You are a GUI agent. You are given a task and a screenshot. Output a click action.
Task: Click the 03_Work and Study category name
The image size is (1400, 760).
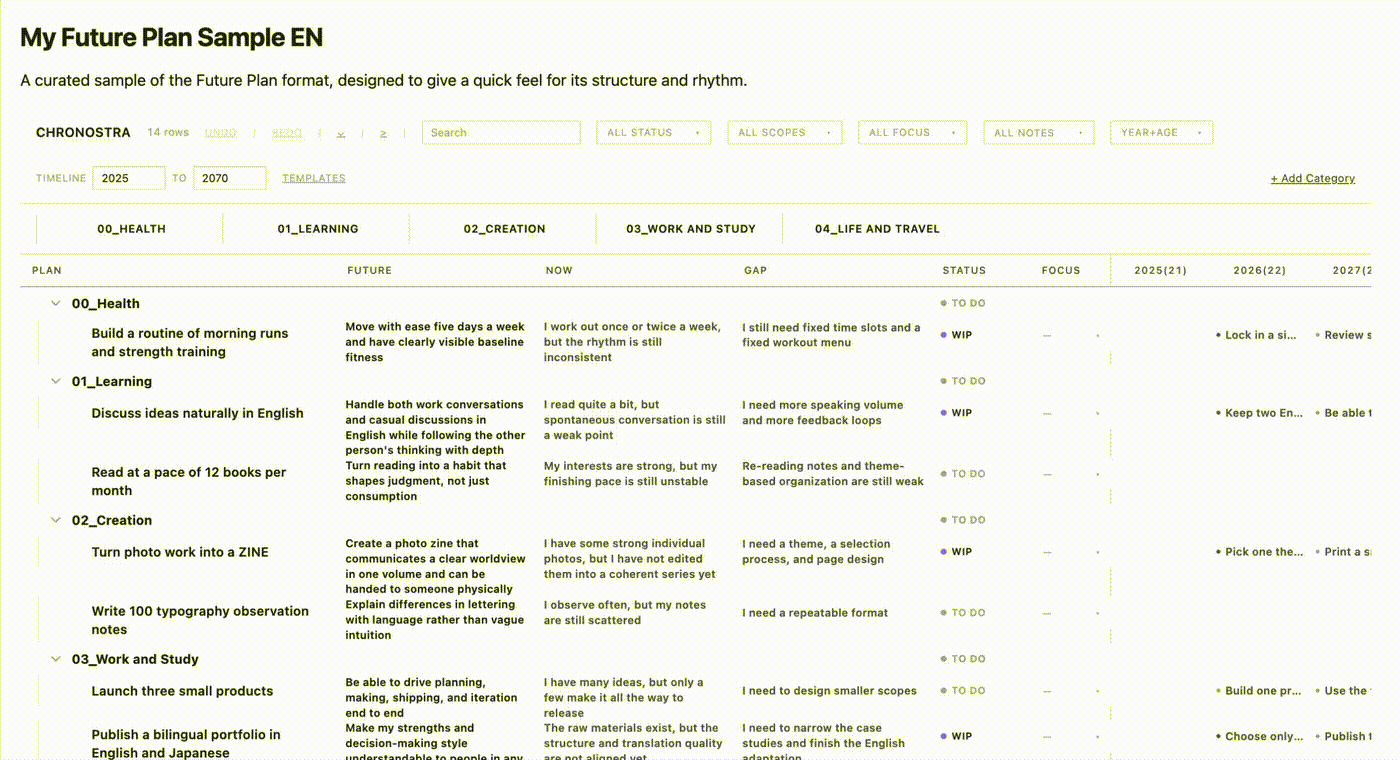point(135,660)
